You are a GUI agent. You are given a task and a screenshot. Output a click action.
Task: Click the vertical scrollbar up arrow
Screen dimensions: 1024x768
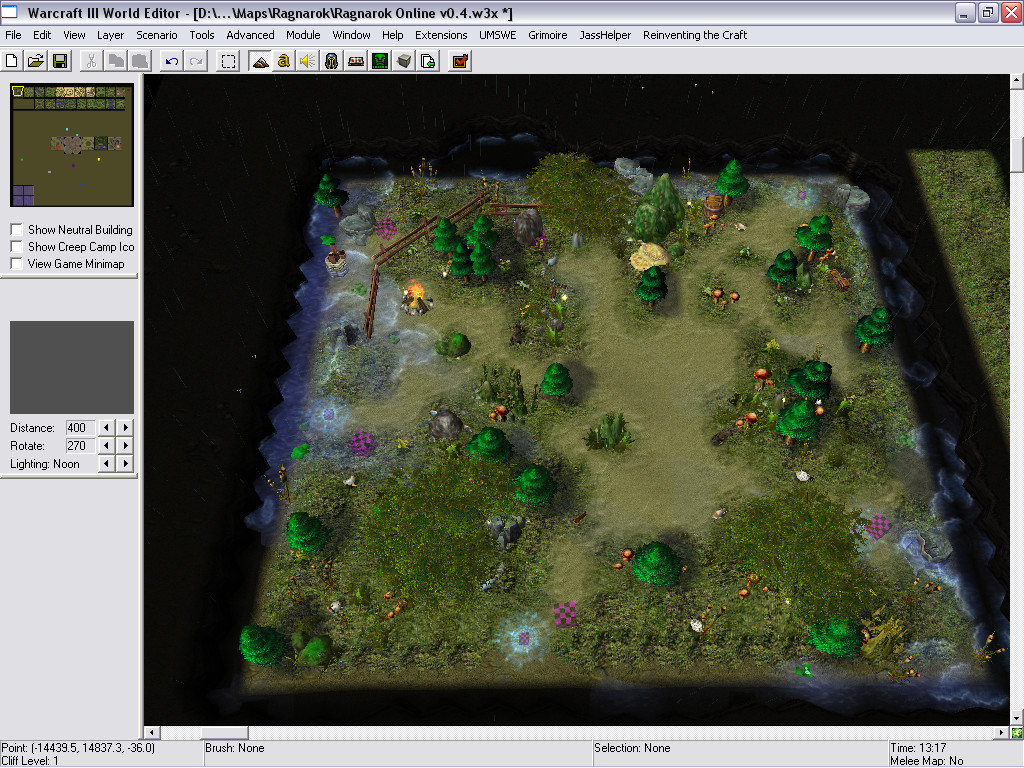tap(1017, 81)
